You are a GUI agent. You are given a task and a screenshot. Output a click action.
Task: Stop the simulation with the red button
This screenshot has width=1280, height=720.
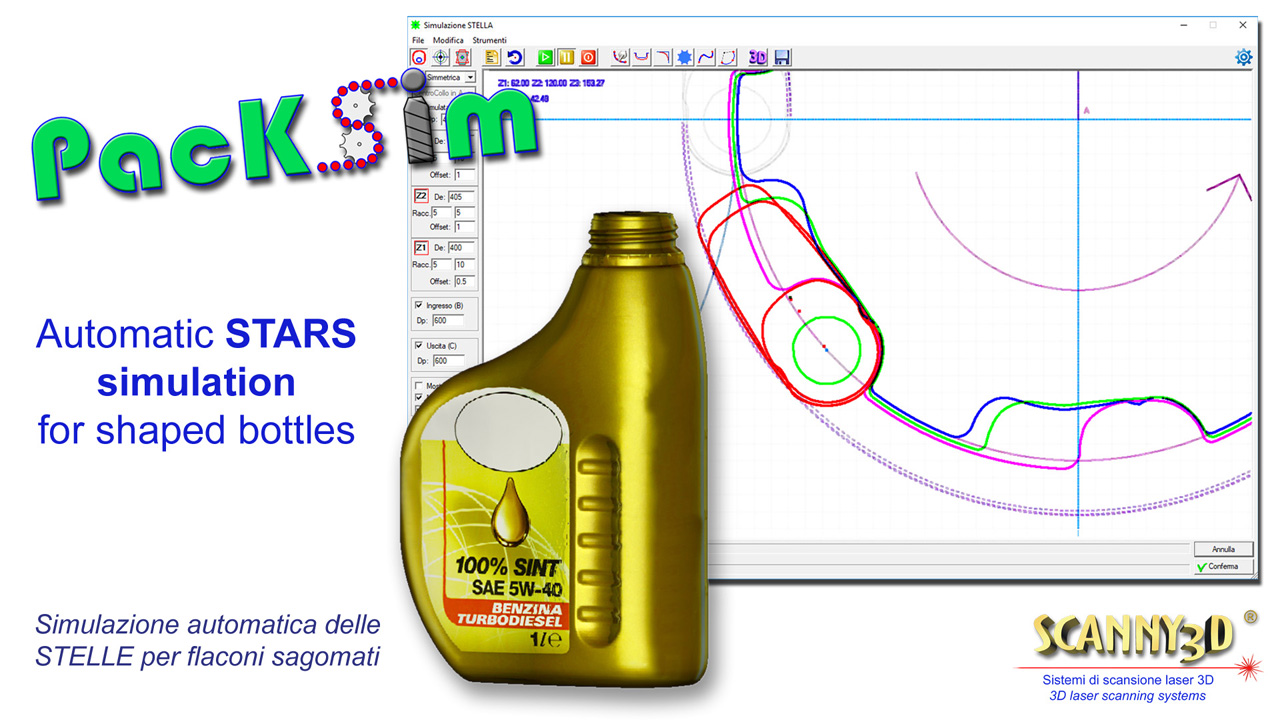[588, 58]
